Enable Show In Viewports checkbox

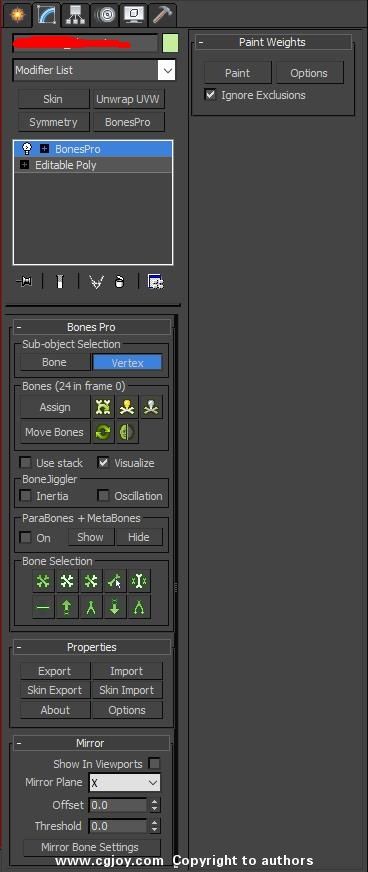pyautogui.click(x=155, y=764)
